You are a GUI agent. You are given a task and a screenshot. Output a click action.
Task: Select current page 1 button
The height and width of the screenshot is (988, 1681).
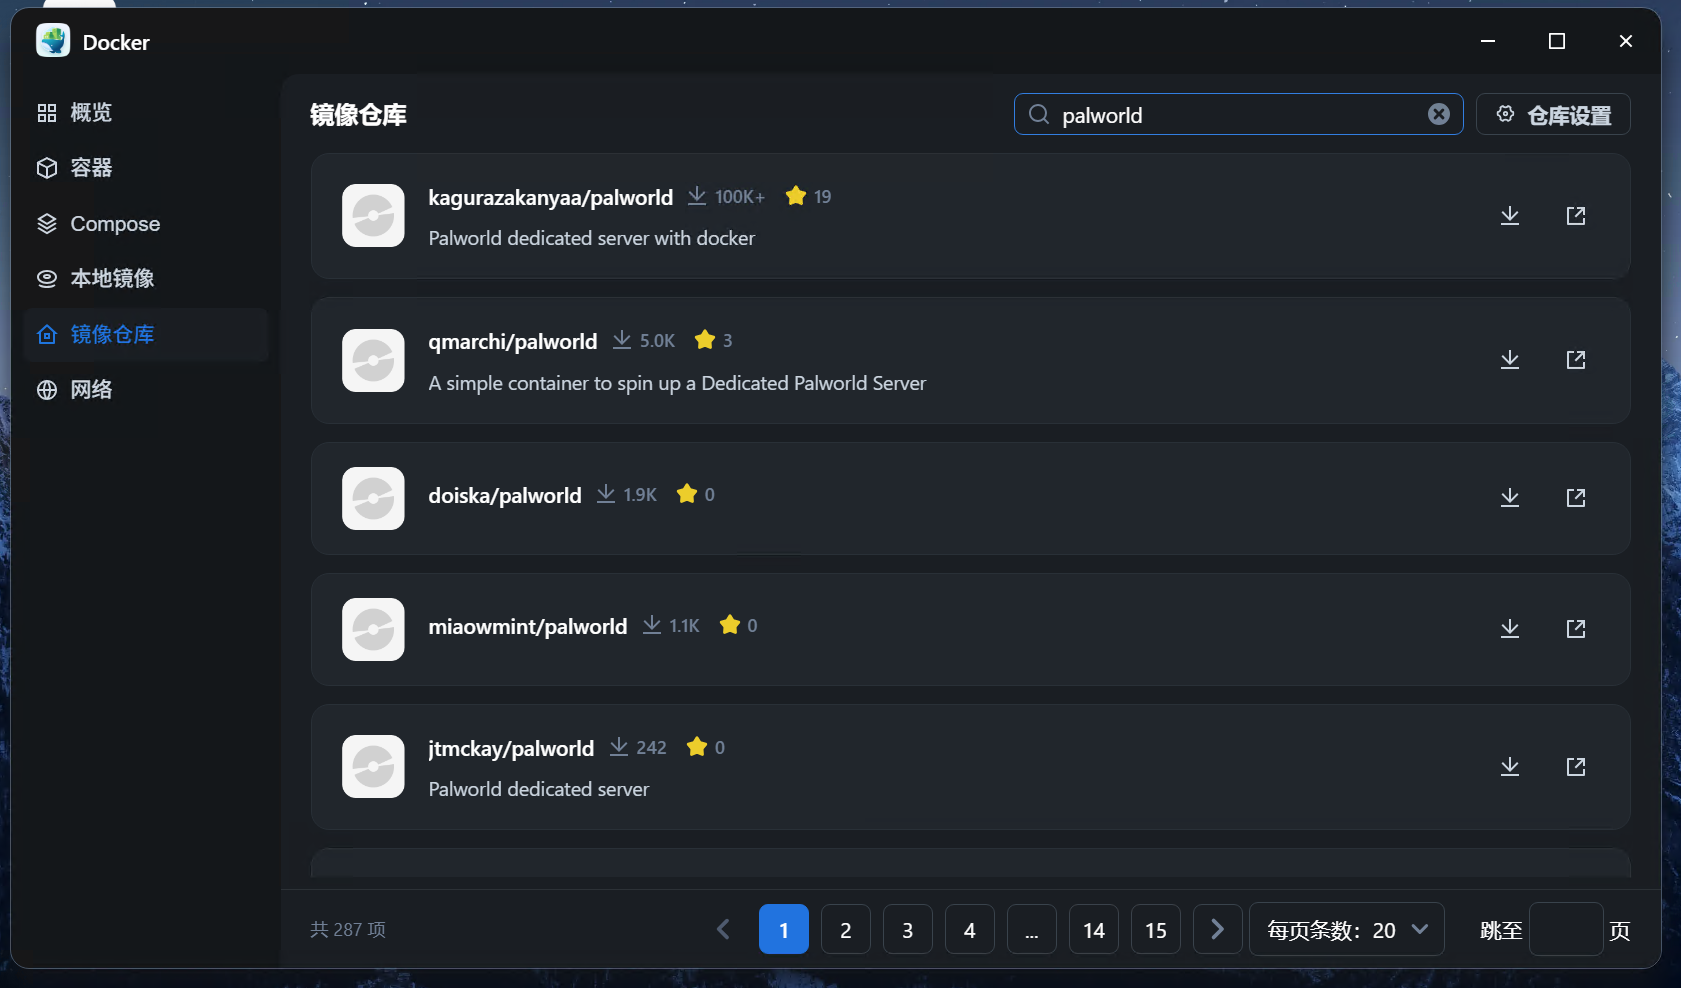pyautogui.click(x=784, y=930)
